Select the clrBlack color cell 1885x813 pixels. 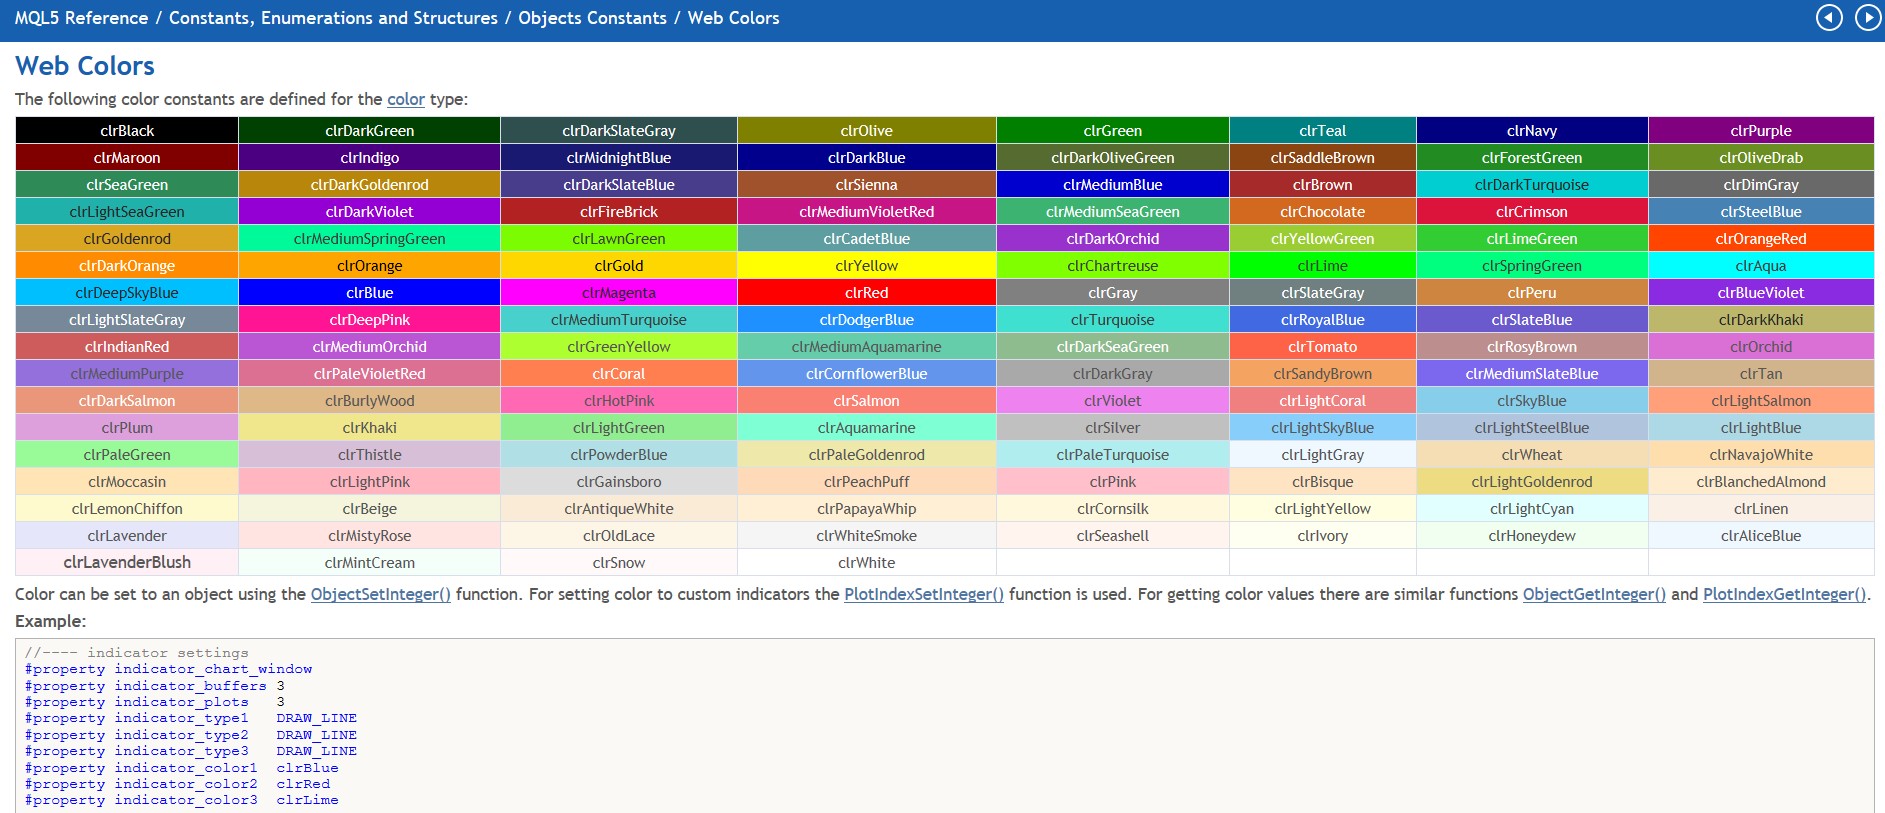(127, 131)
